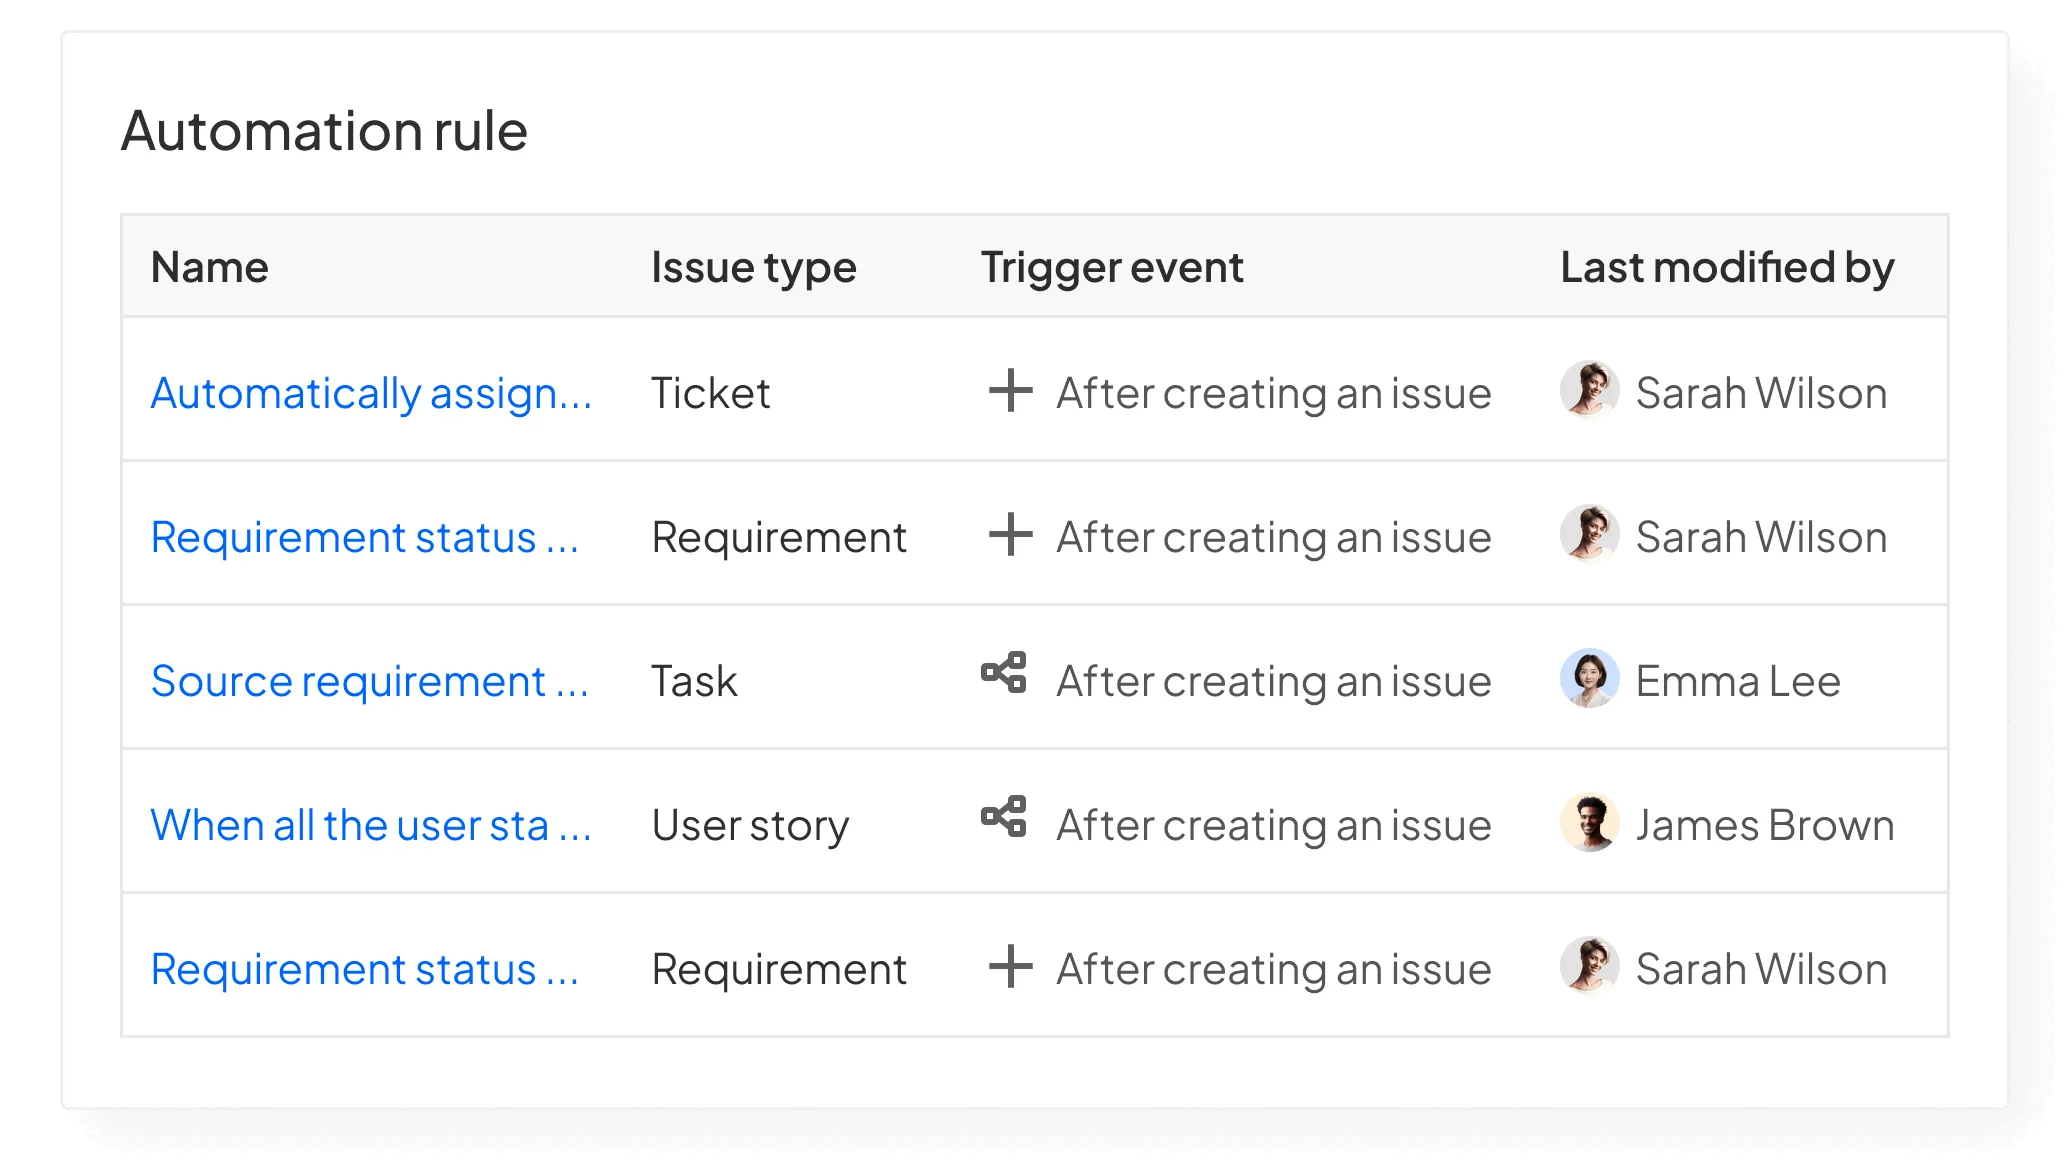Click the Name column header
Viewport: 2070px width, 1167px height.
click(x=210, y=267)
